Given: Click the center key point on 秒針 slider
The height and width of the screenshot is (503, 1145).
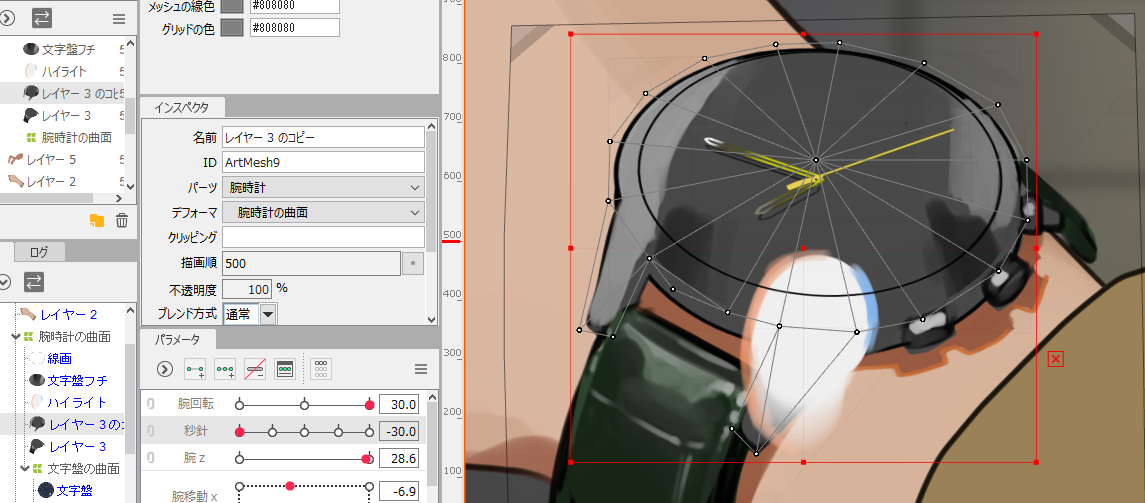Looking at the screenshot, I should point(305,432).
